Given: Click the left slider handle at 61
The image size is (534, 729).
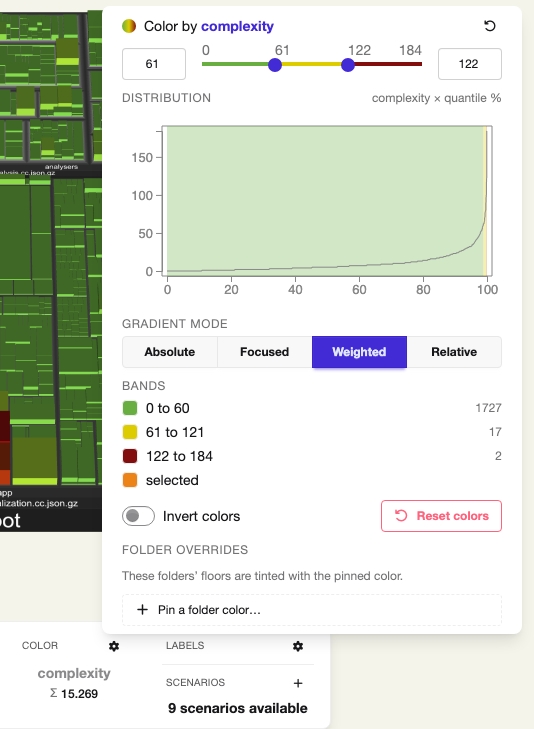Looking at the screenshot, I should coord(275,65).
